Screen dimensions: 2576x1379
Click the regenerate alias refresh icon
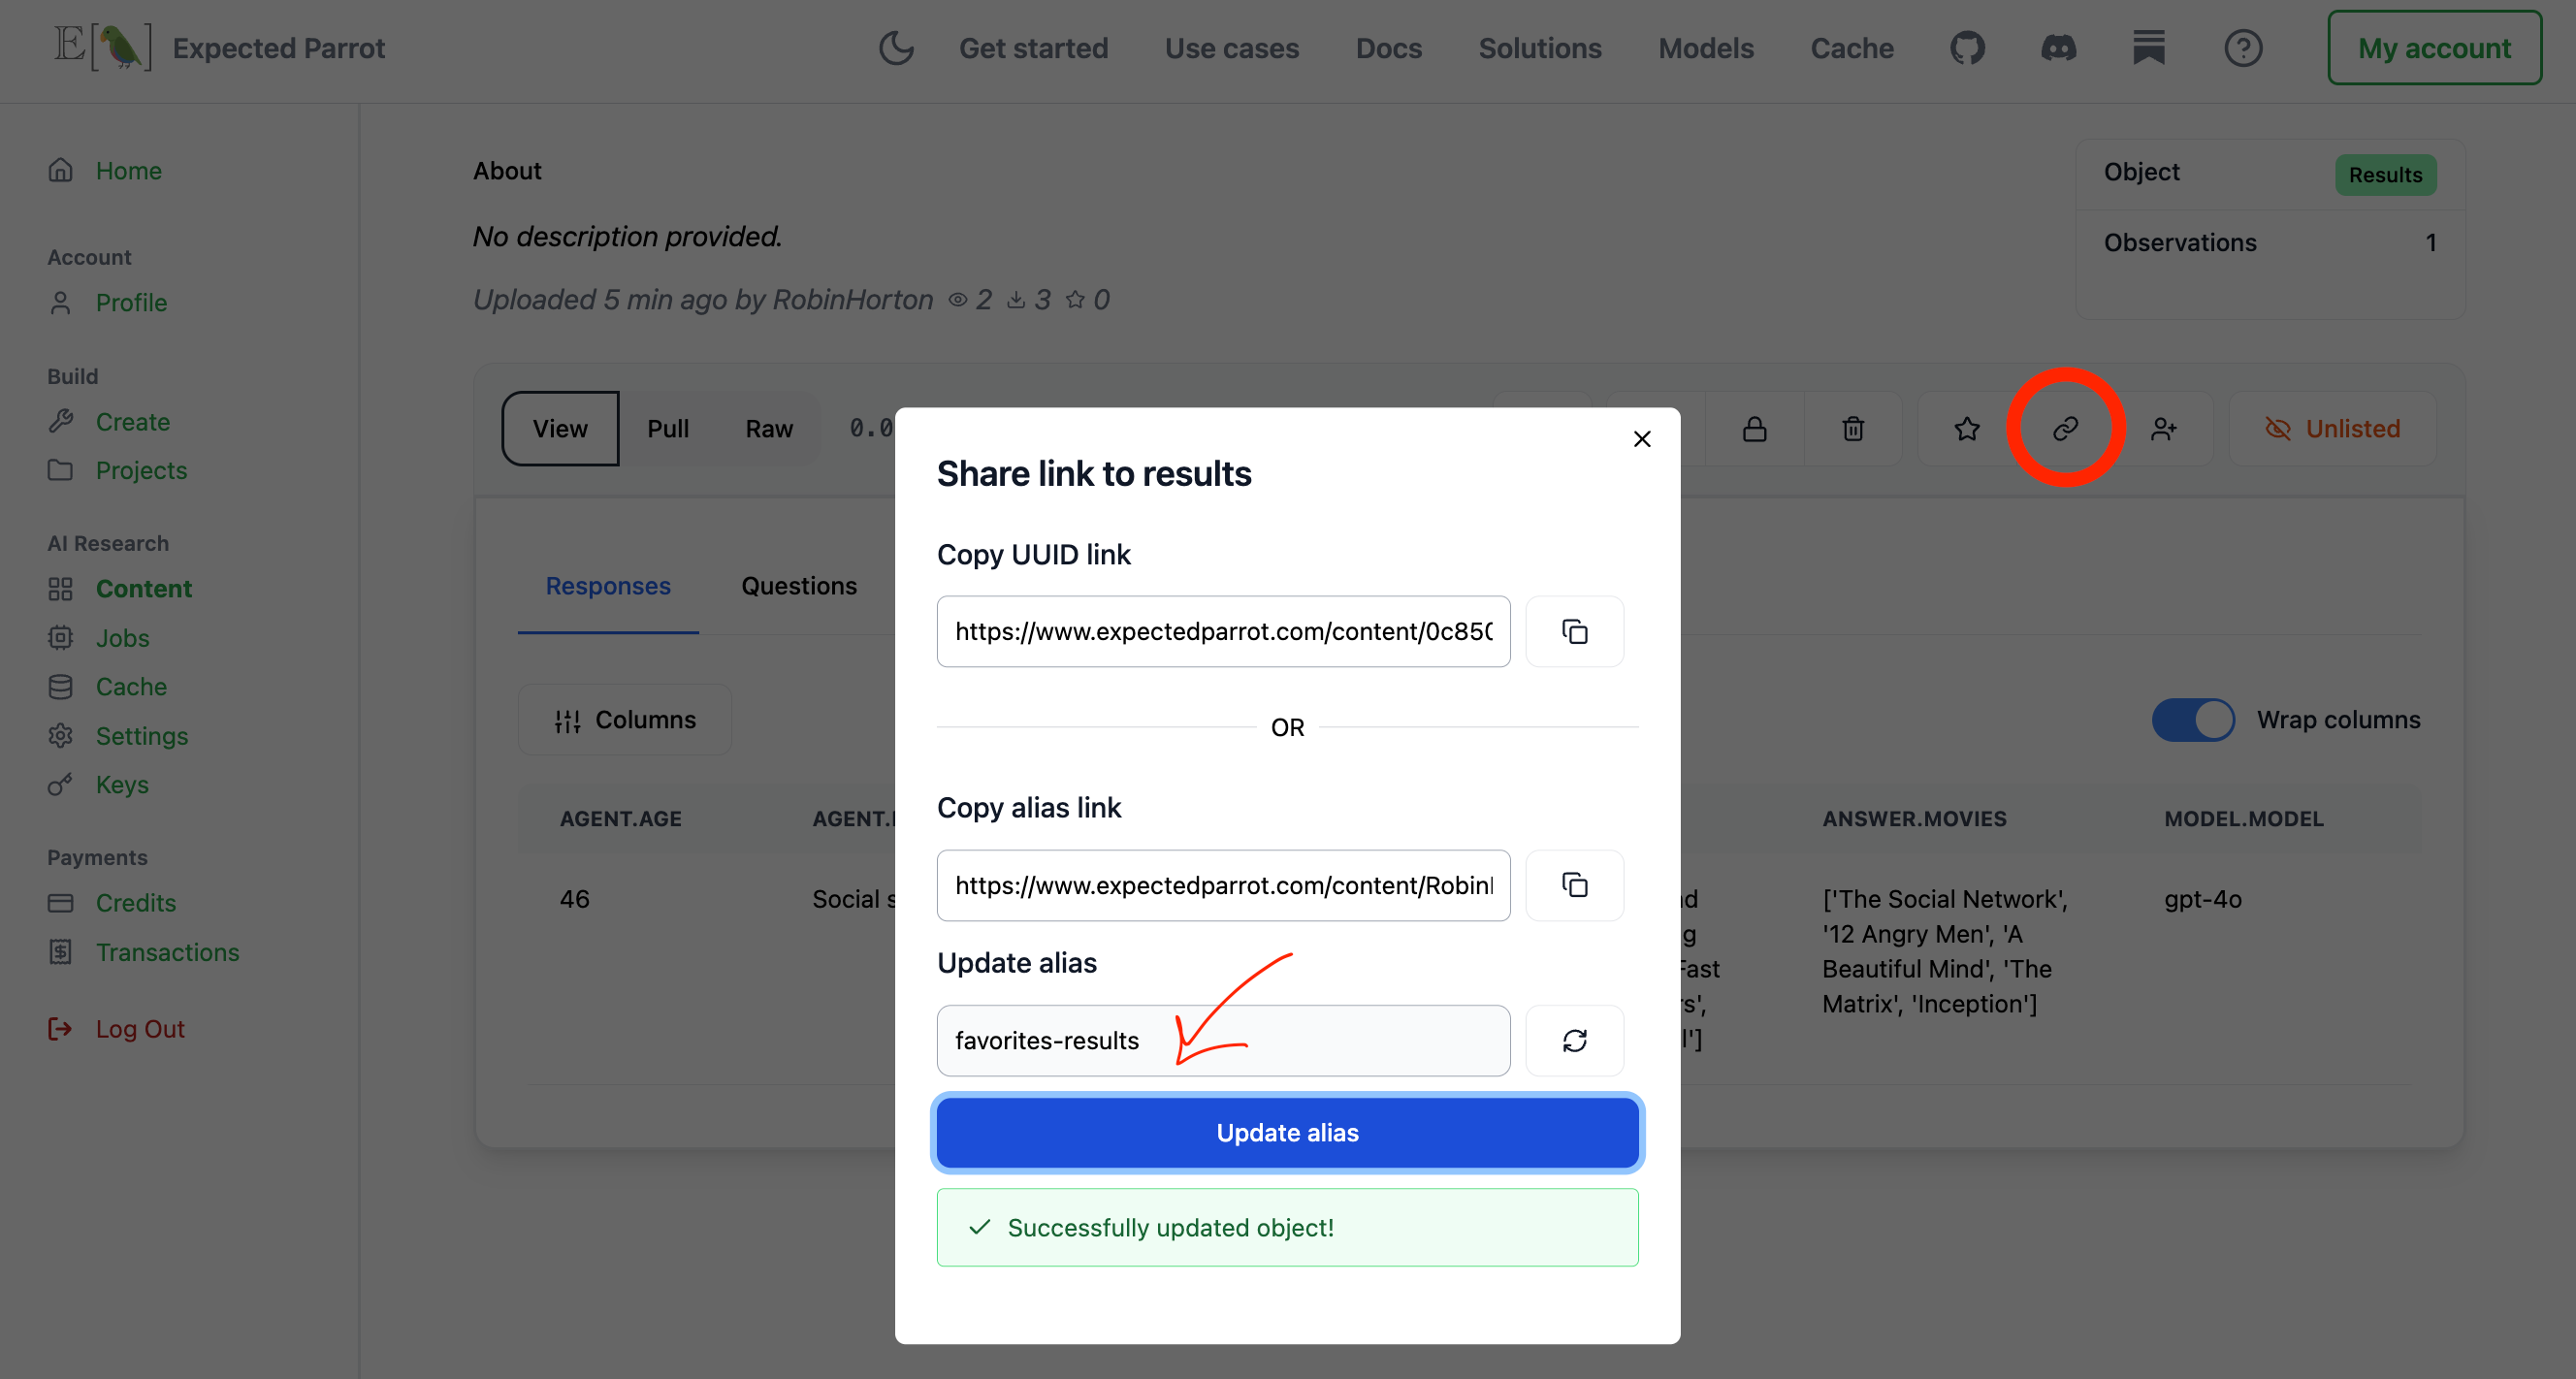pos(1574,1040)
